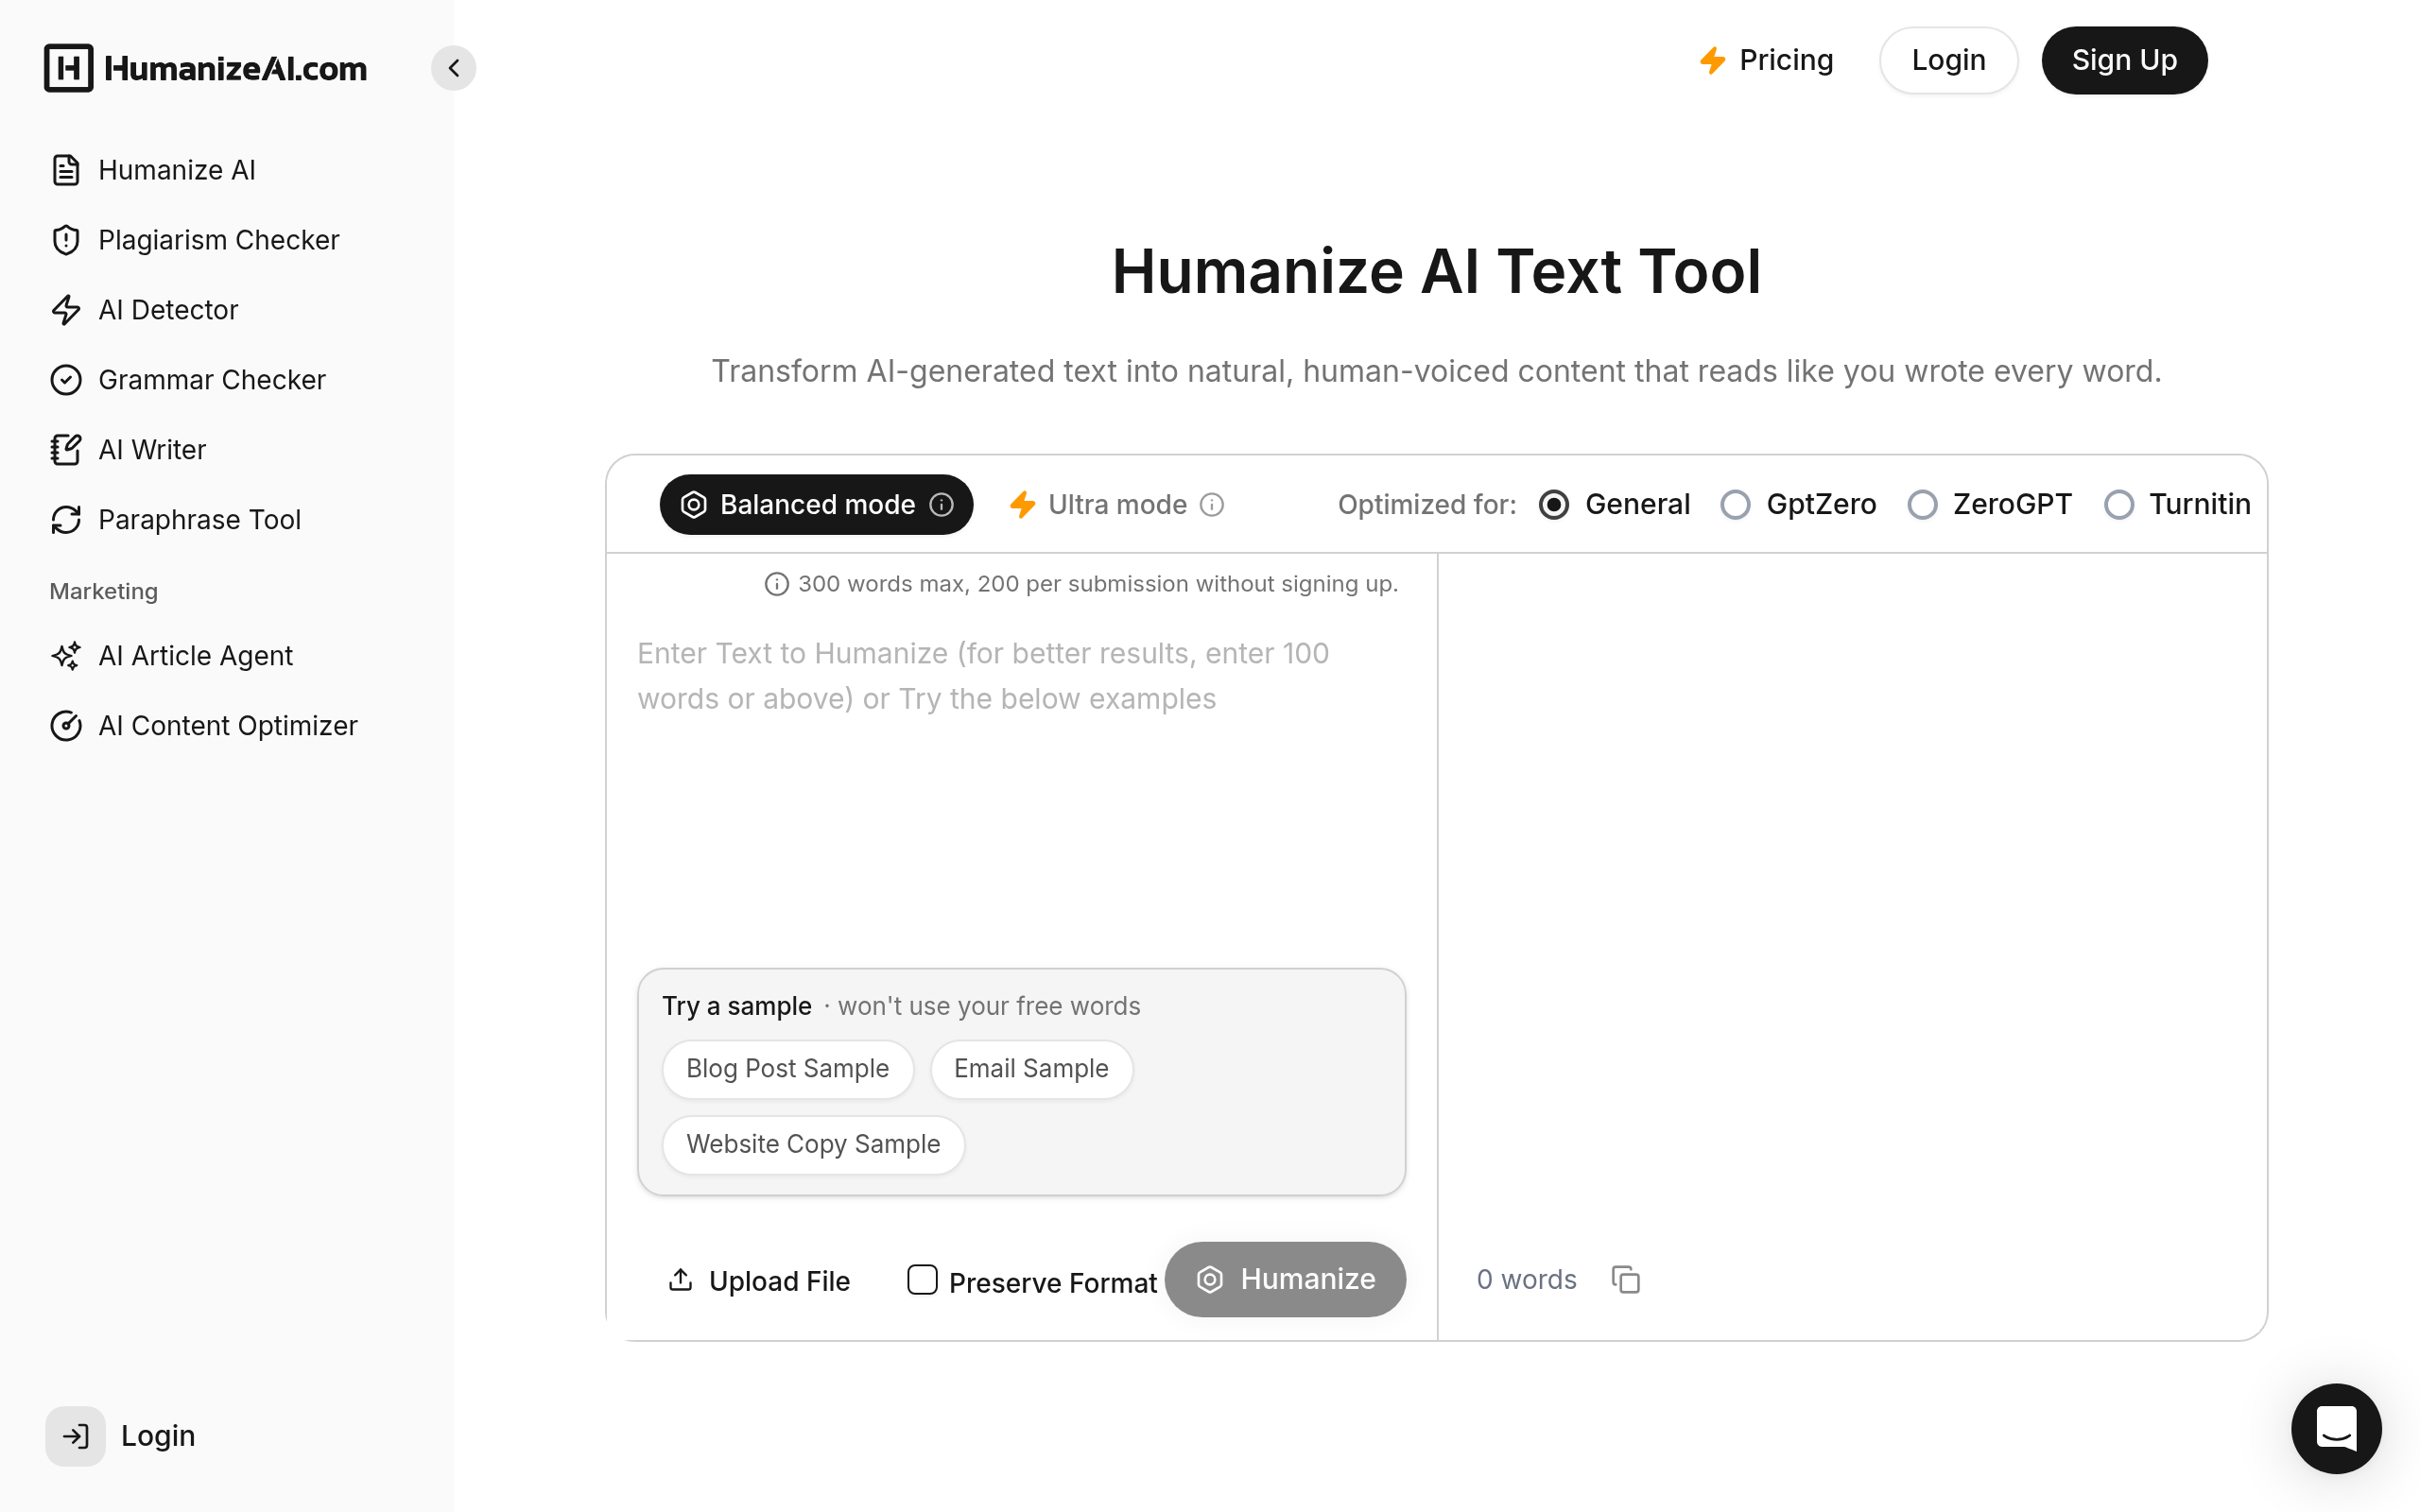Click the word limit info icon
This screenshot has height=1512, width=2420.
(x=777, y=584)
